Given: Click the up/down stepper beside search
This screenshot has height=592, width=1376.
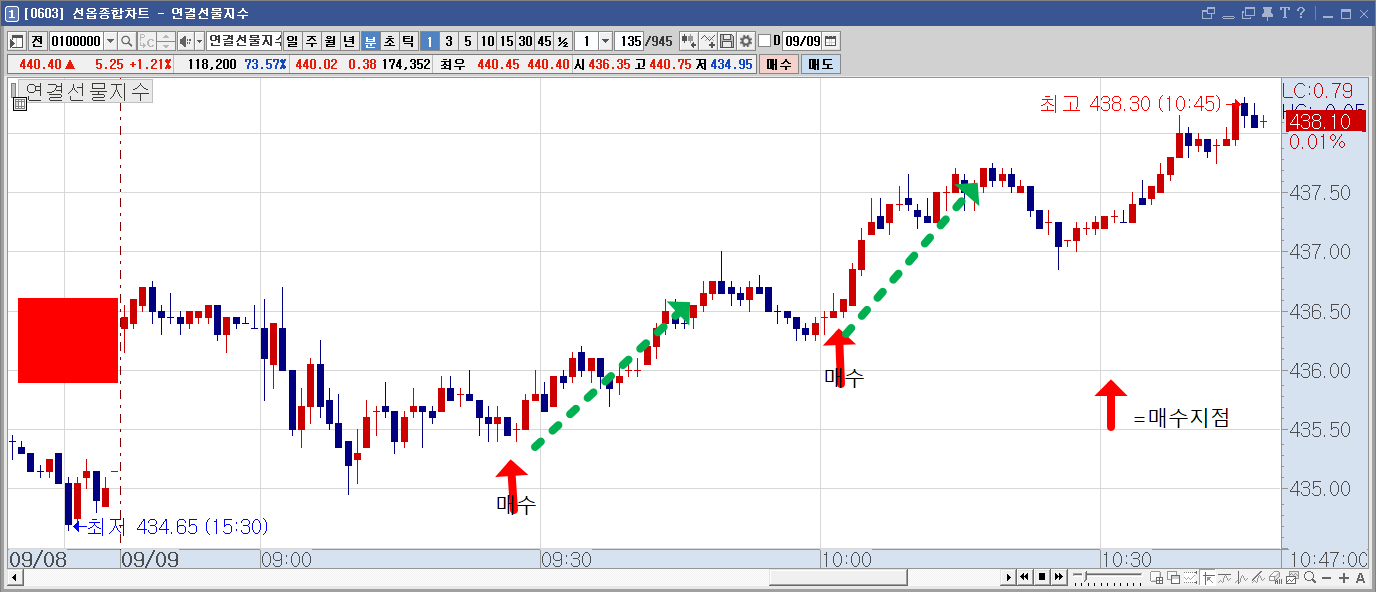Looking at the screenshot, I should click(166, 41).
